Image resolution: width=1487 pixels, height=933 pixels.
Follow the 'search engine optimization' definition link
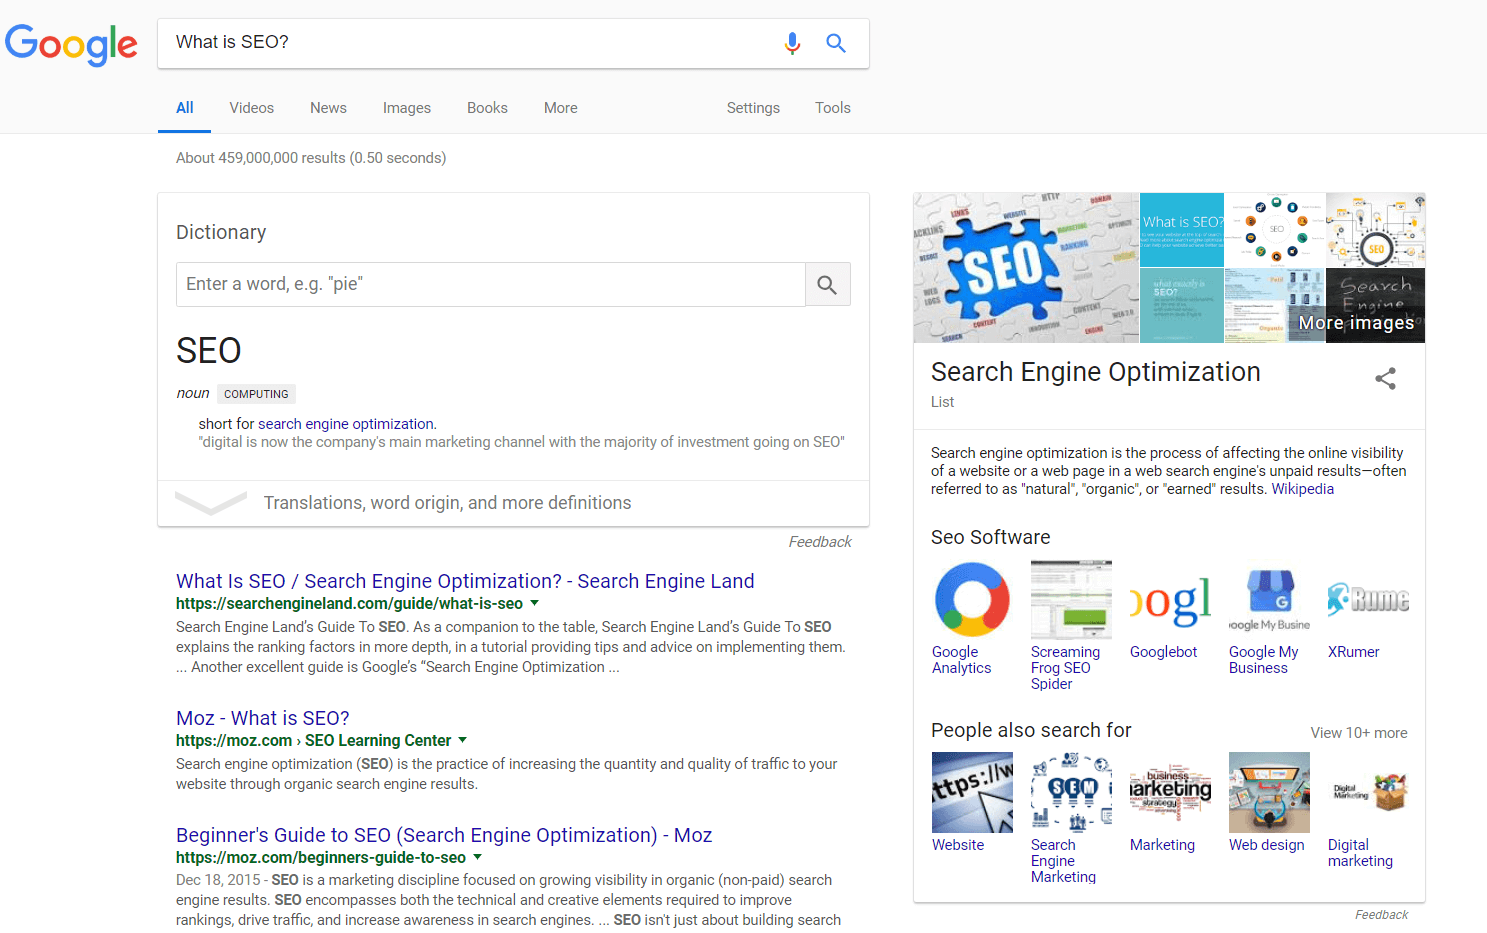[346, 424]
